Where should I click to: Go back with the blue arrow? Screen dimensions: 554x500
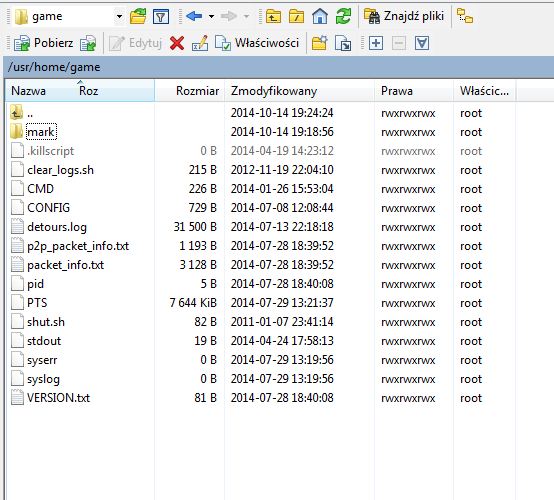tap(194, 16)
